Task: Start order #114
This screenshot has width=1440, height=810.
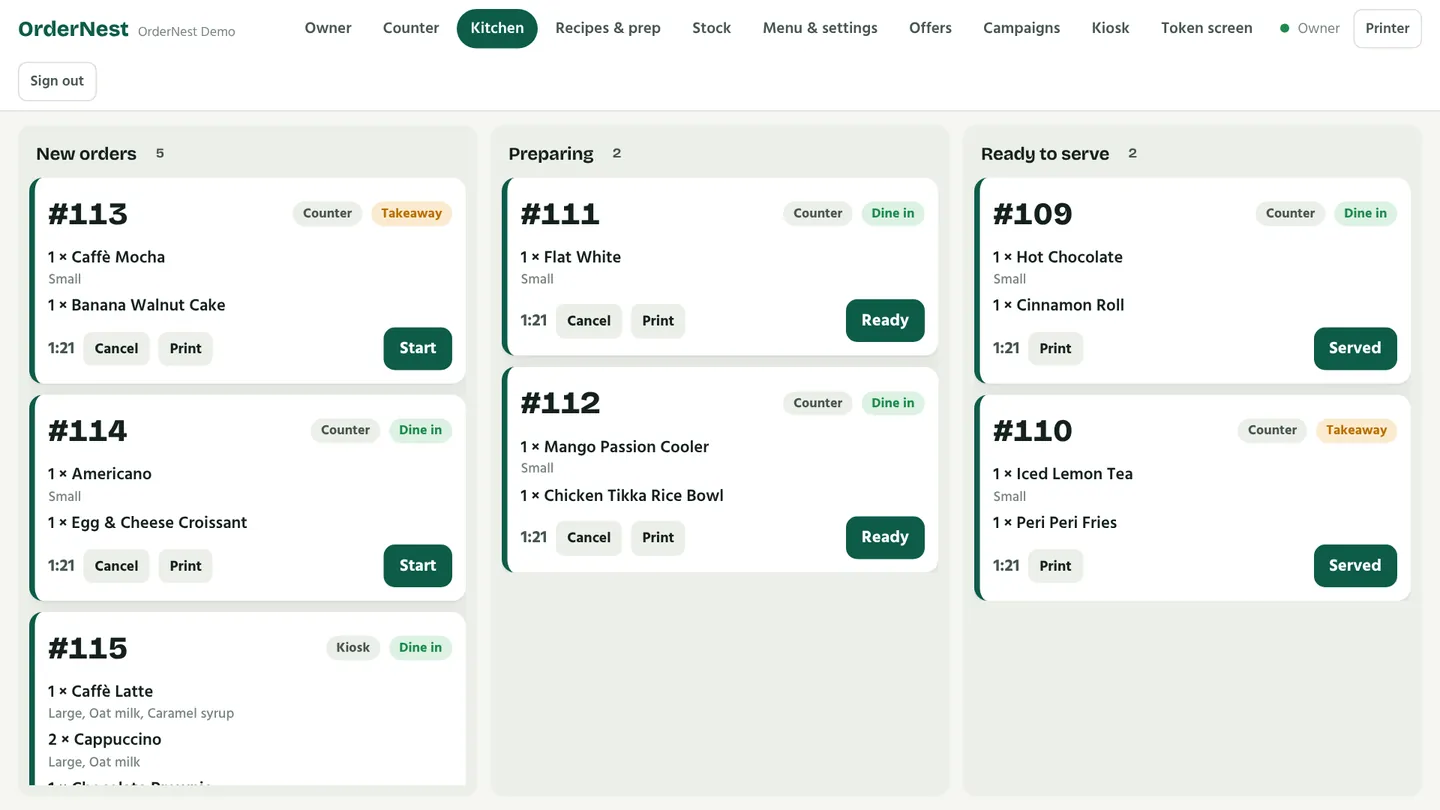Action: click(x=417, y=566)
